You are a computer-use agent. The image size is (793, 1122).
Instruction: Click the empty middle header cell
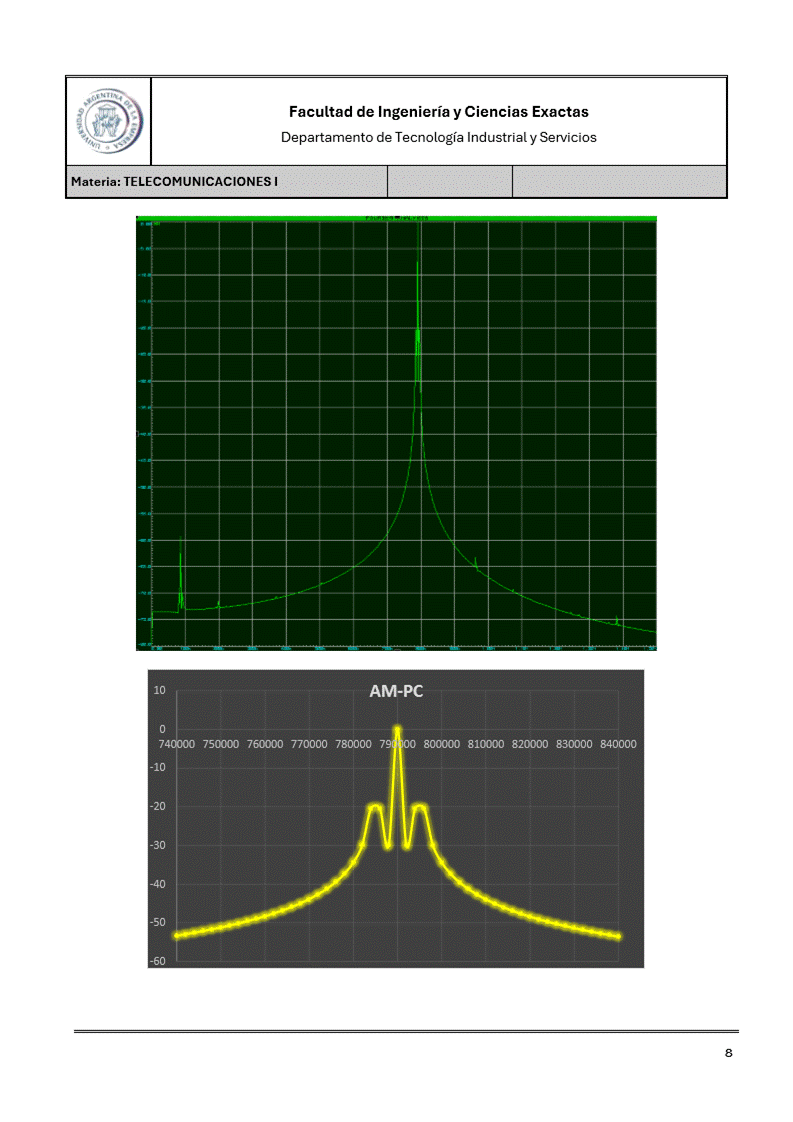(x=449, y=182)
